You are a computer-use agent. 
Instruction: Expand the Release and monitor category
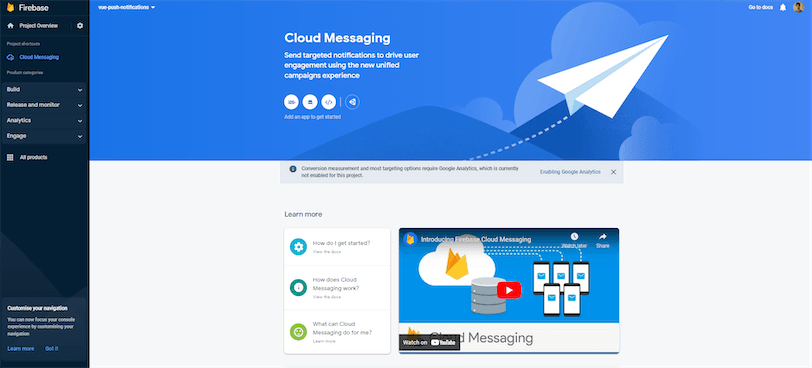click(44, 105)
